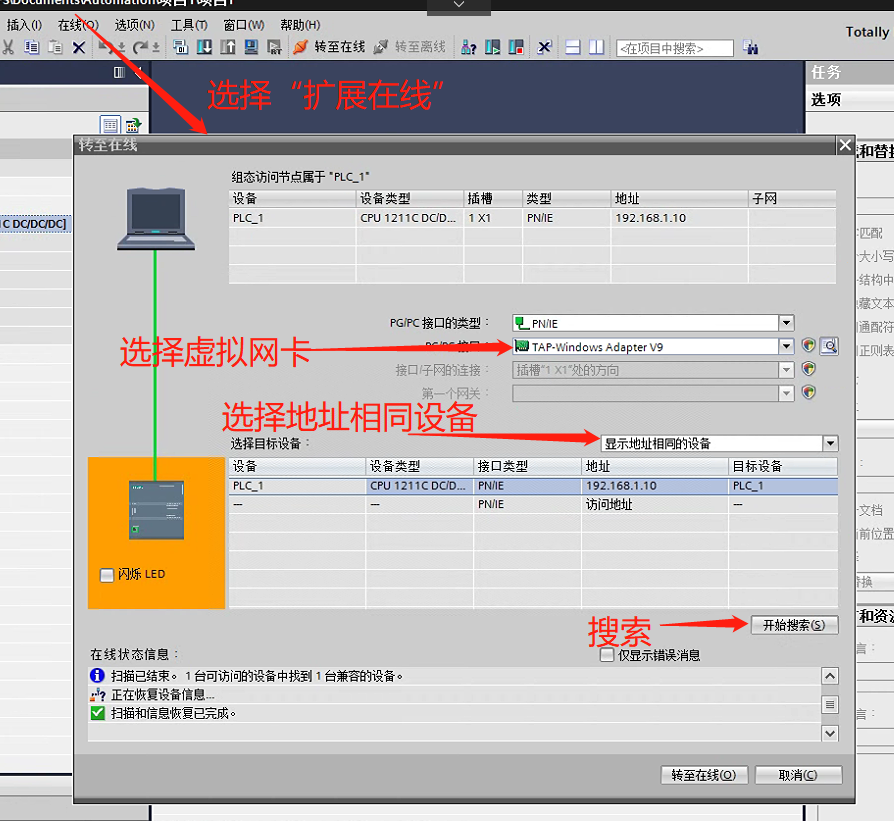Screen dimensions: 894x821
Task: Click the Download to device toolbar icon
Action: pos(204,47)
